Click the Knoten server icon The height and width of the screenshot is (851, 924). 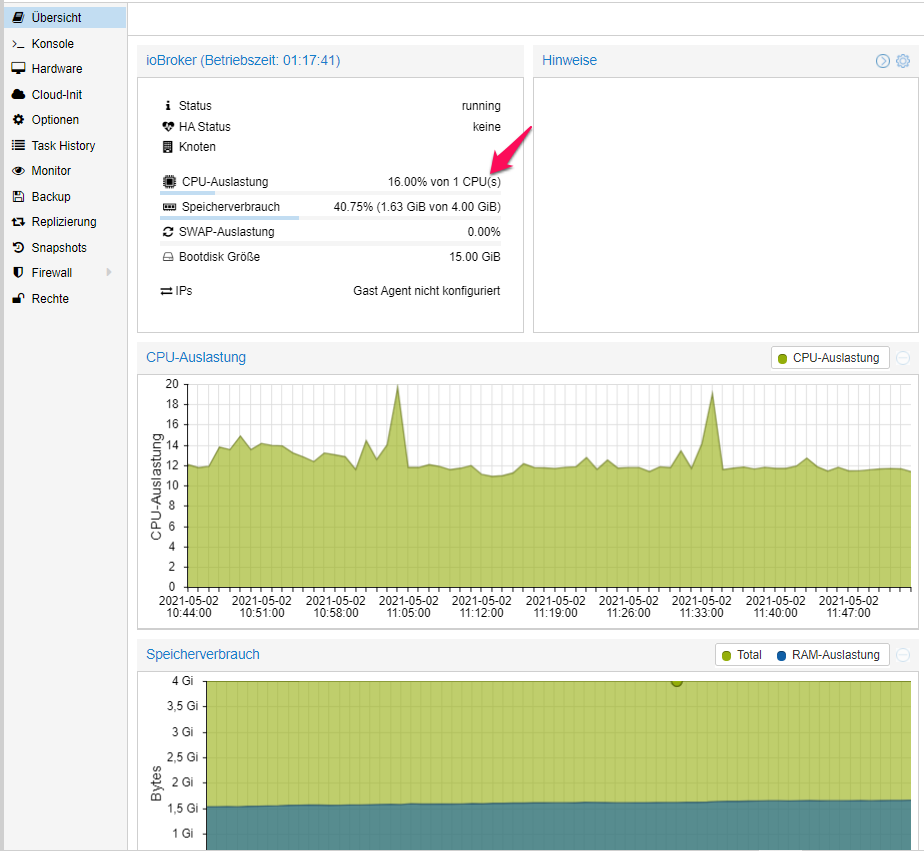(168, 147)
